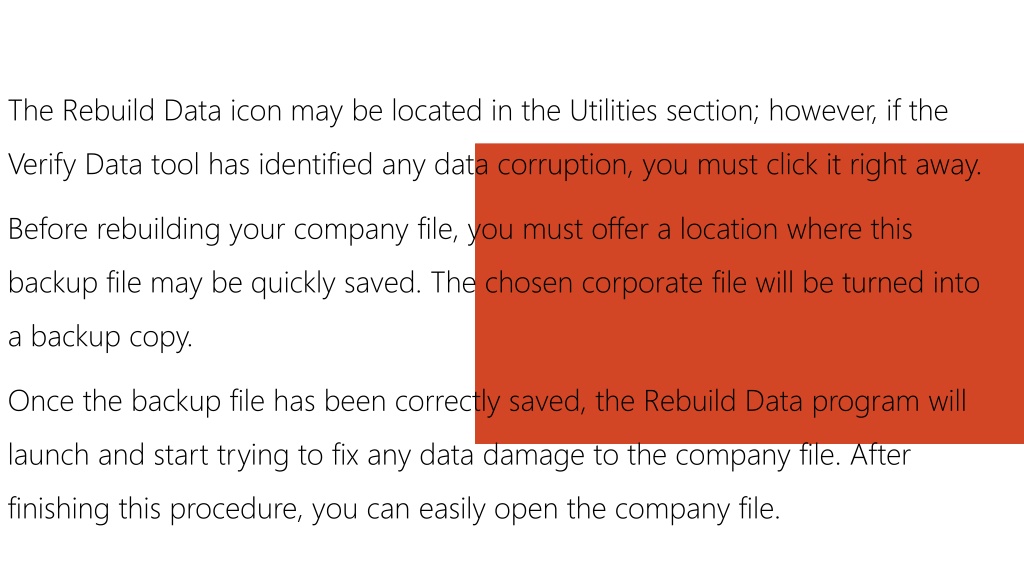Click the word "Once" starting the third paragraph
Image resolution: width=1024 pixels, height=576 pixels.
[x=40, y=401]
